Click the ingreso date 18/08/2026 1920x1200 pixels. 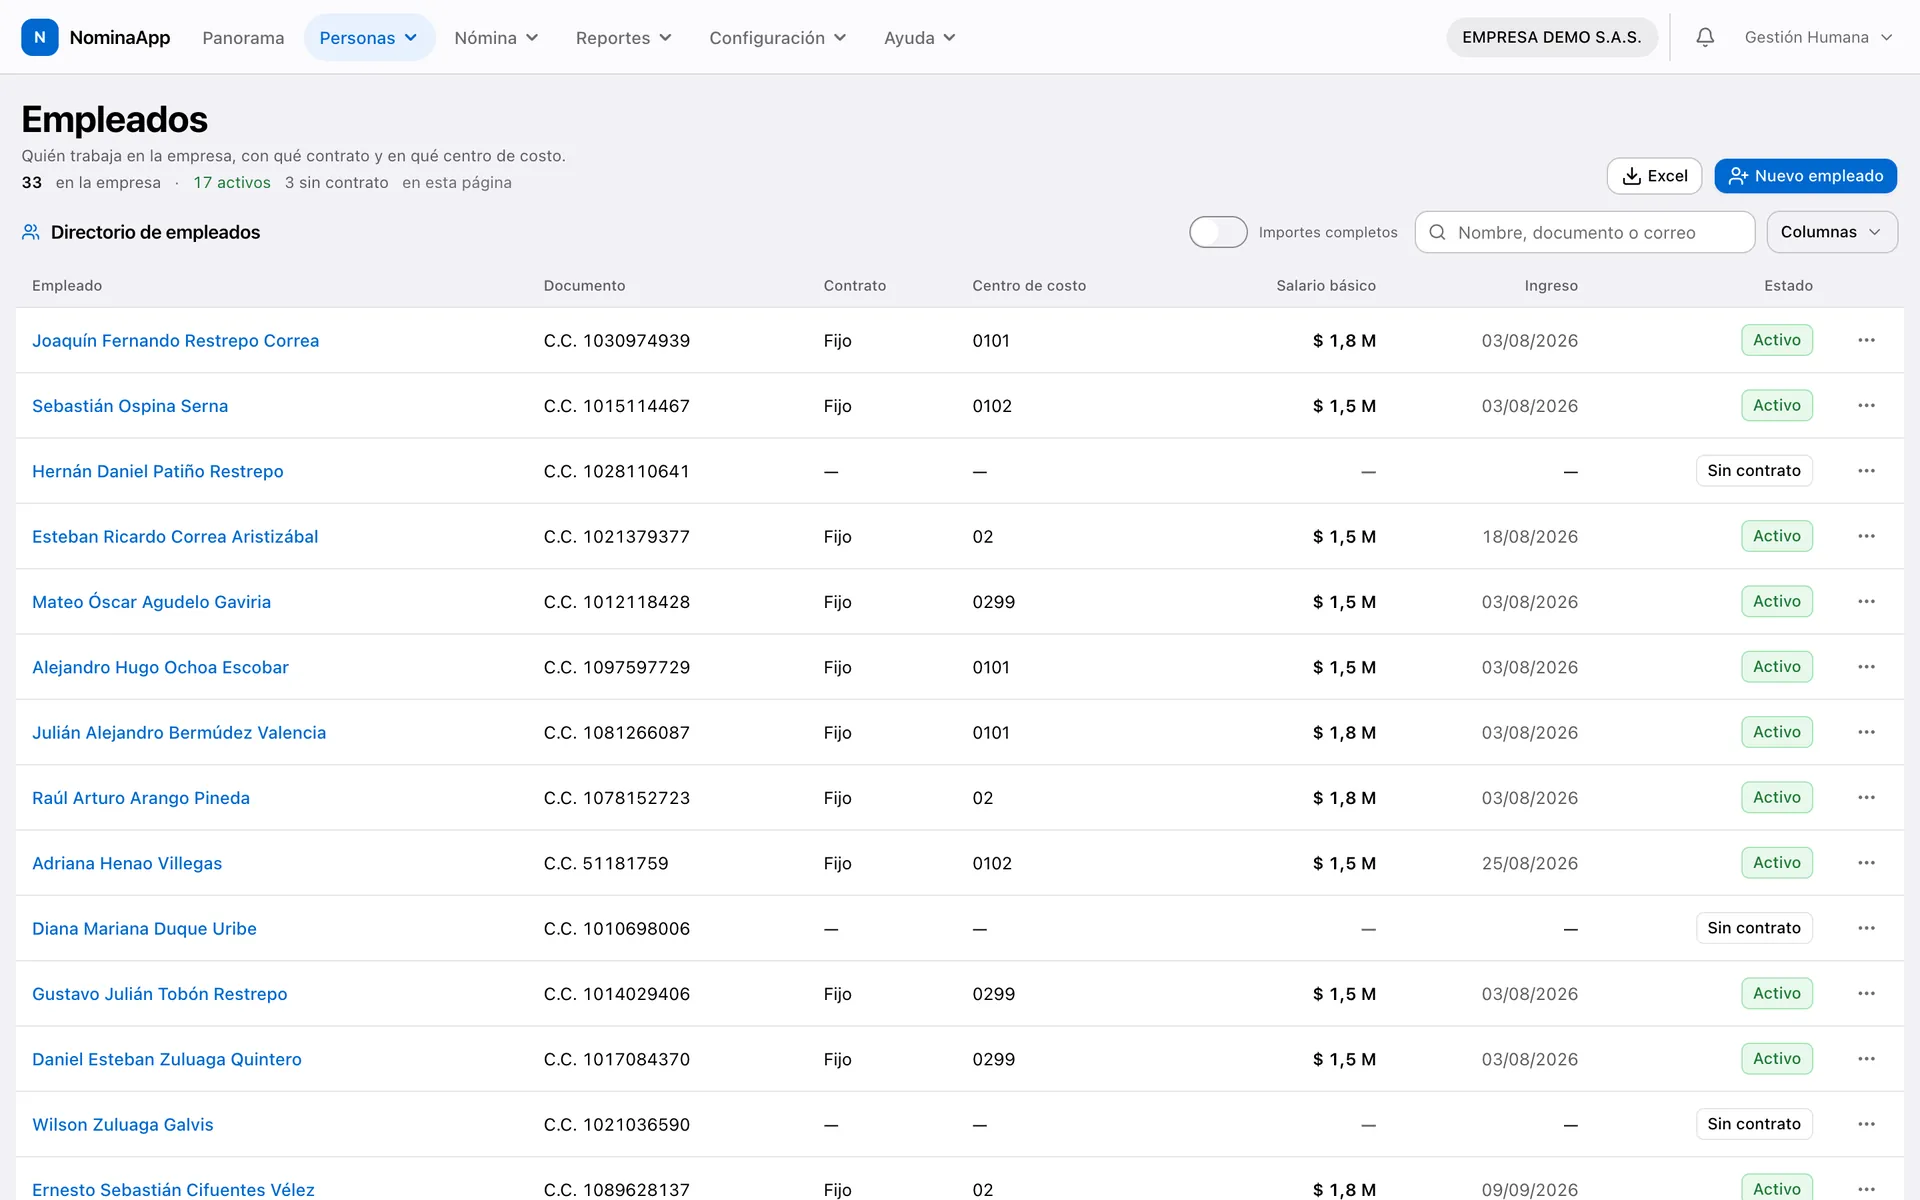(1530, 536)
